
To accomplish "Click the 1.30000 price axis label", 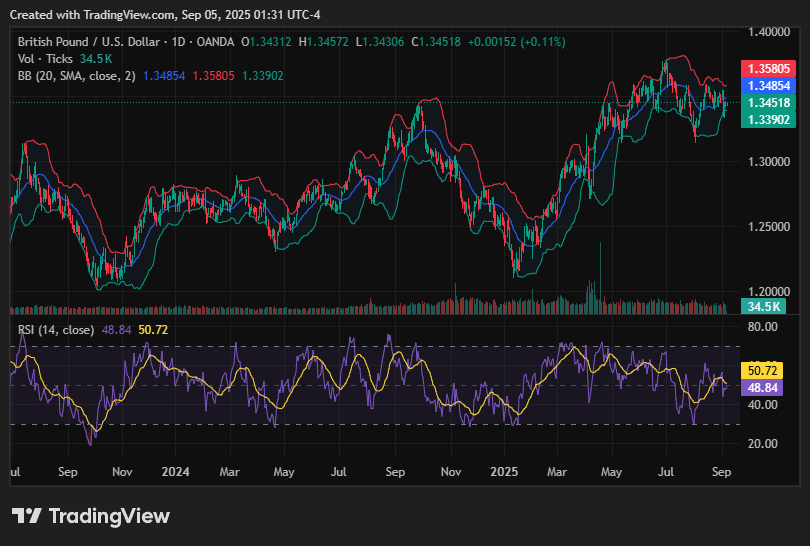I will 769,162.
